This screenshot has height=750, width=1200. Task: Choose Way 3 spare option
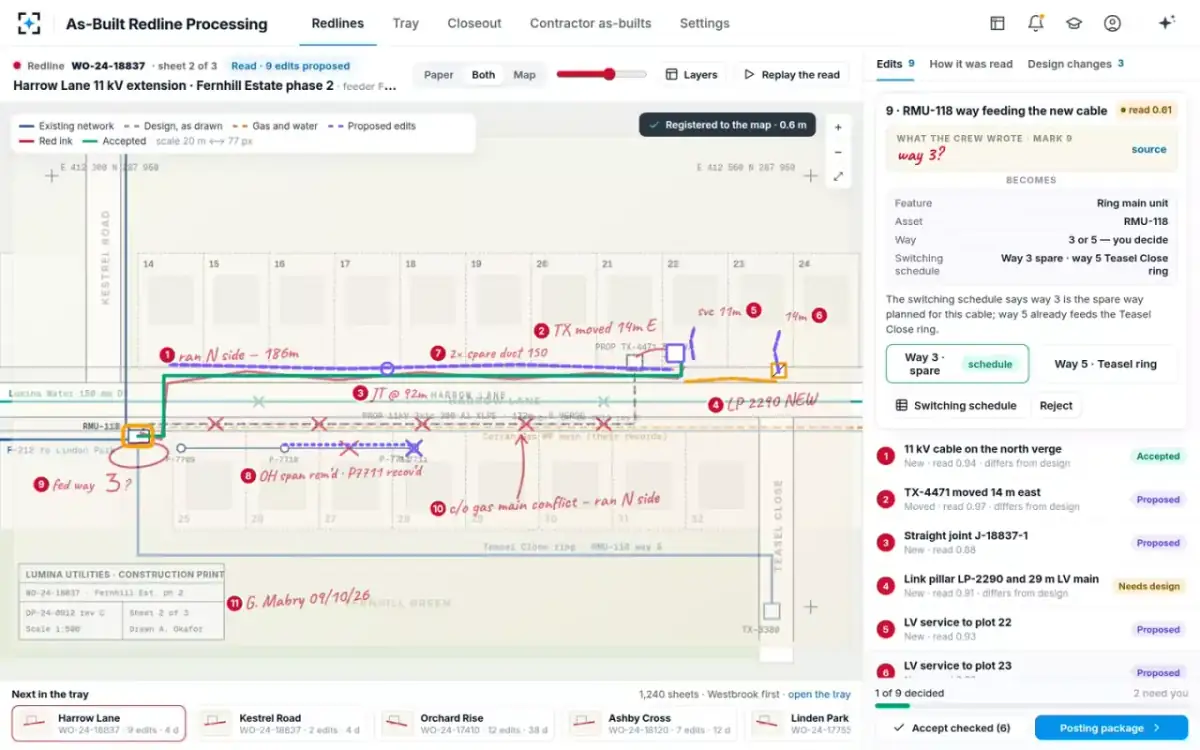957,364
